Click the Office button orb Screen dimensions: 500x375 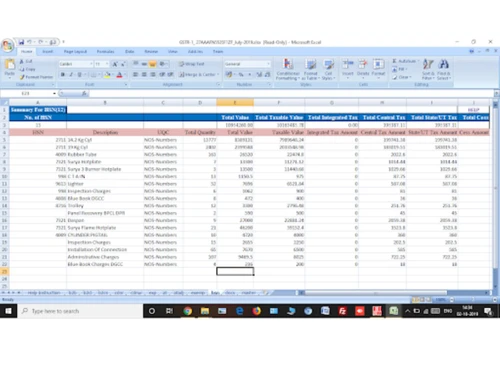pyautogui.click(x=7, y=45)
